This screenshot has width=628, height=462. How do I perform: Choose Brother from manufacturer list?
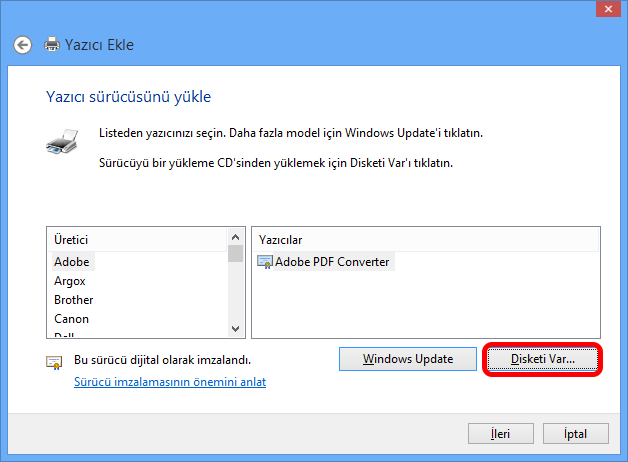coord(74,300)
